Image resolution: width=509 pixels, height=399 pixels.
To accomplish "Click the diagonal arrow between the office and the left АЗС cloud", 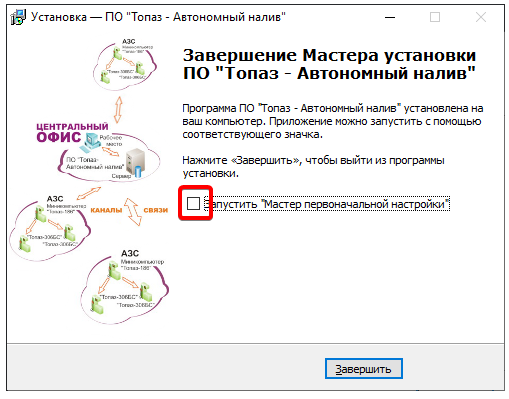I will (88, 193).
